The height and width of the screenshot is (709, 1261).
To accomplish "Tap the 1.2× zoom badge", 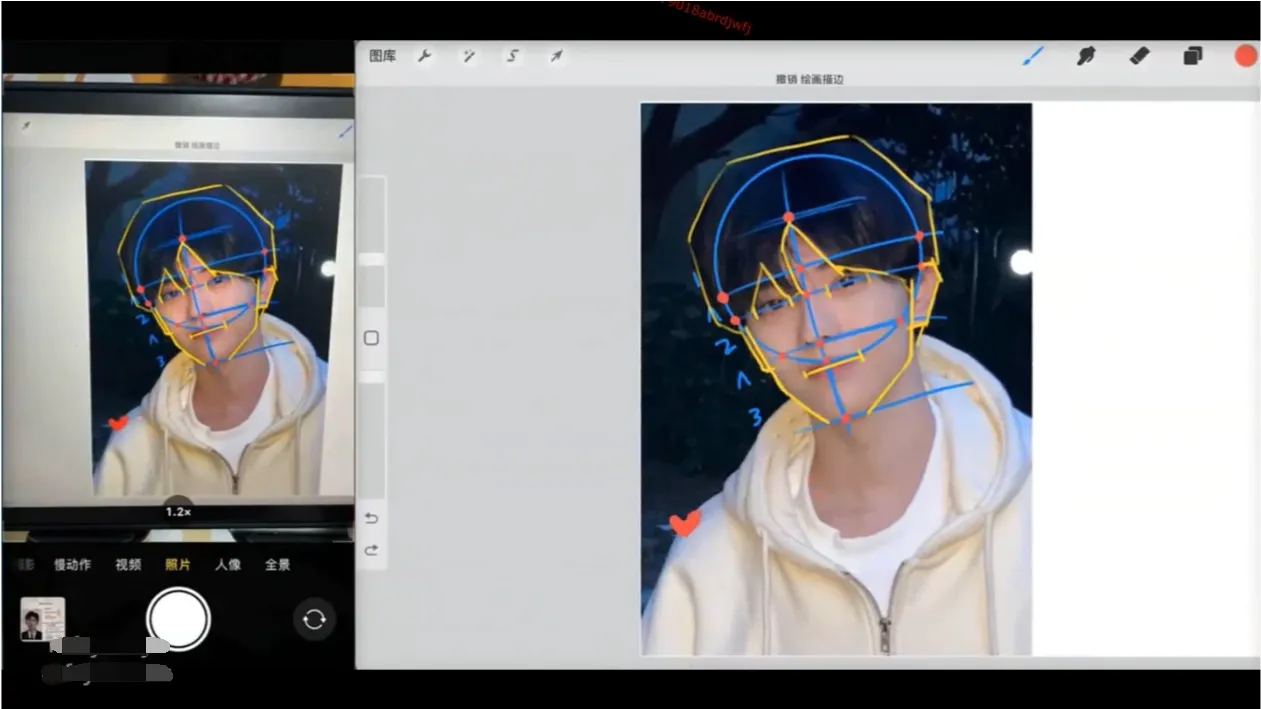I will click(x=177, y=510).
